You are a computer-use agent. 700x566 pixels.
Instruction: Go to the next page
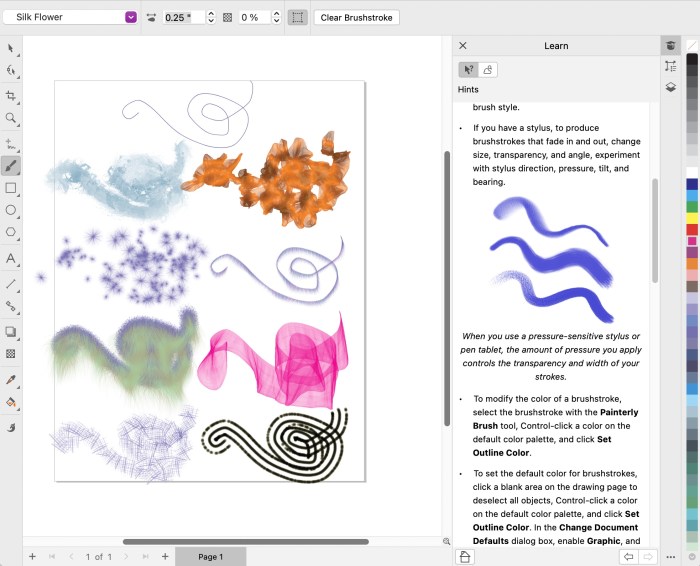[126, 557]
